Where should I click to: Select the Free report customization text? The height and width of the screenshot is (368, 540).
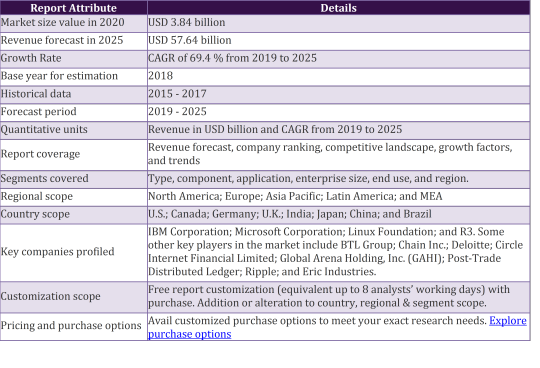[x=329, y=296]
